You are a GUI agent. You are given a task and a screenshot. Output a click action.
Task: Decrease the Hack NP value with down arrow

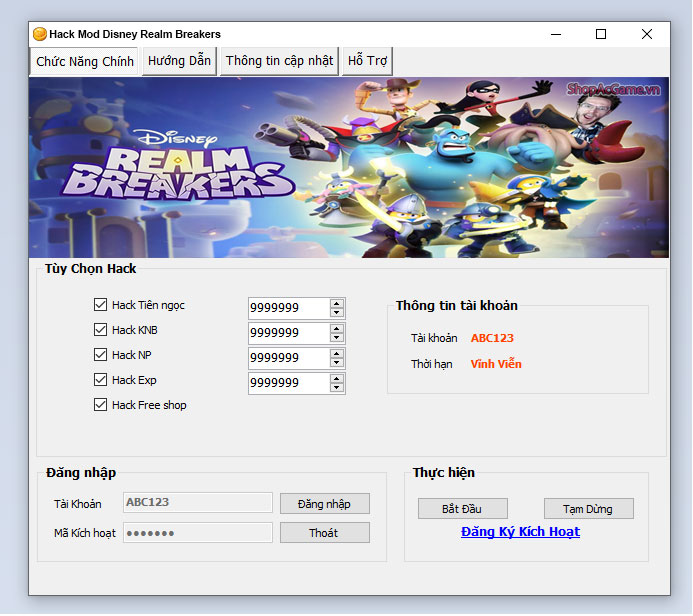tap(337, 363)
